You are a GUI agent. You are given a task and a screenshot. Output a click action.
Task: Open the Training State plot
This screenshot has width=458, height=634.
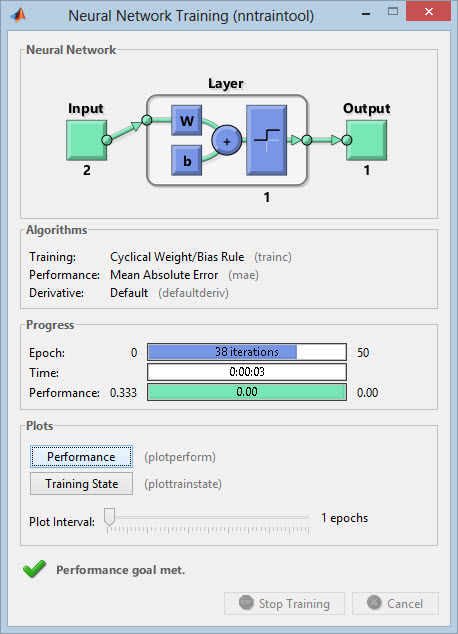point(81,484)
